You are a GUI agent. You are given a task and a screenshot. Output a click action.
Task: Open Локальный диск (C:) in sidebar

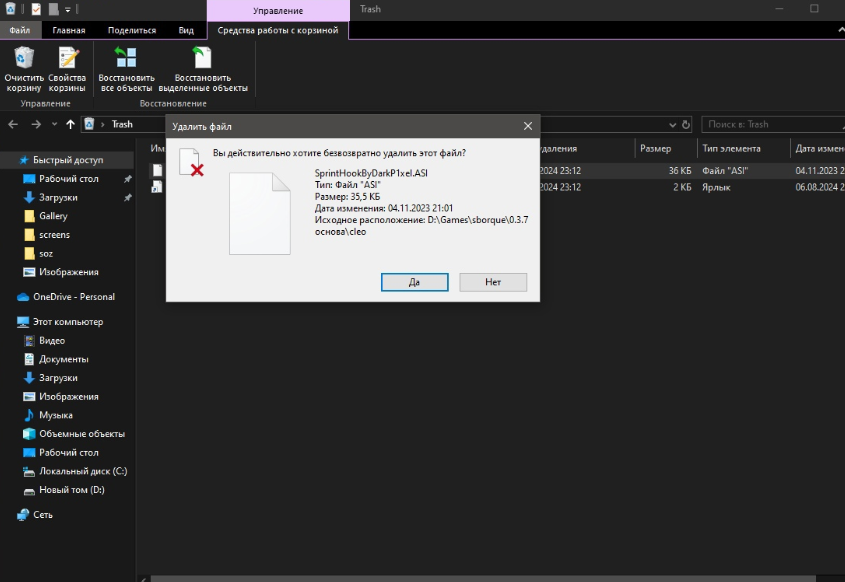[x=82, y=471]
